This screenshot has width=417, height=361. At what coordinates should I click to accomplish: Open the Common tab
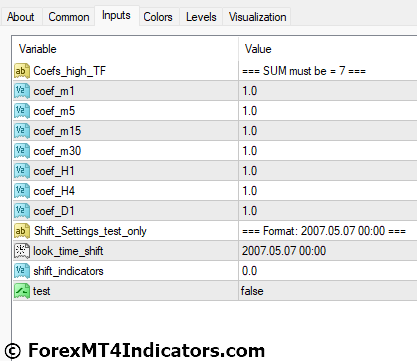(x=69, y=17)
